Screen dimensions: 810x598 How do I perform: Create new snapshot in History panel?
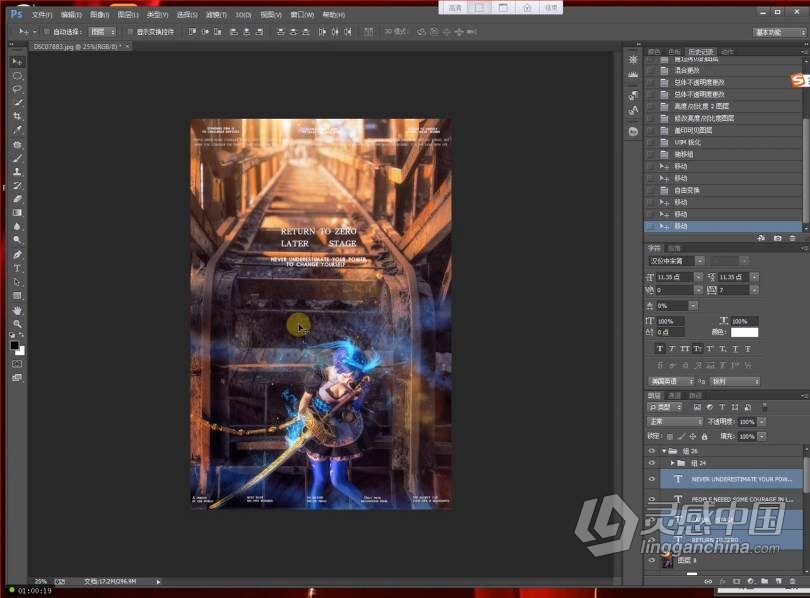pyautogui.click(x=777, y=238)
